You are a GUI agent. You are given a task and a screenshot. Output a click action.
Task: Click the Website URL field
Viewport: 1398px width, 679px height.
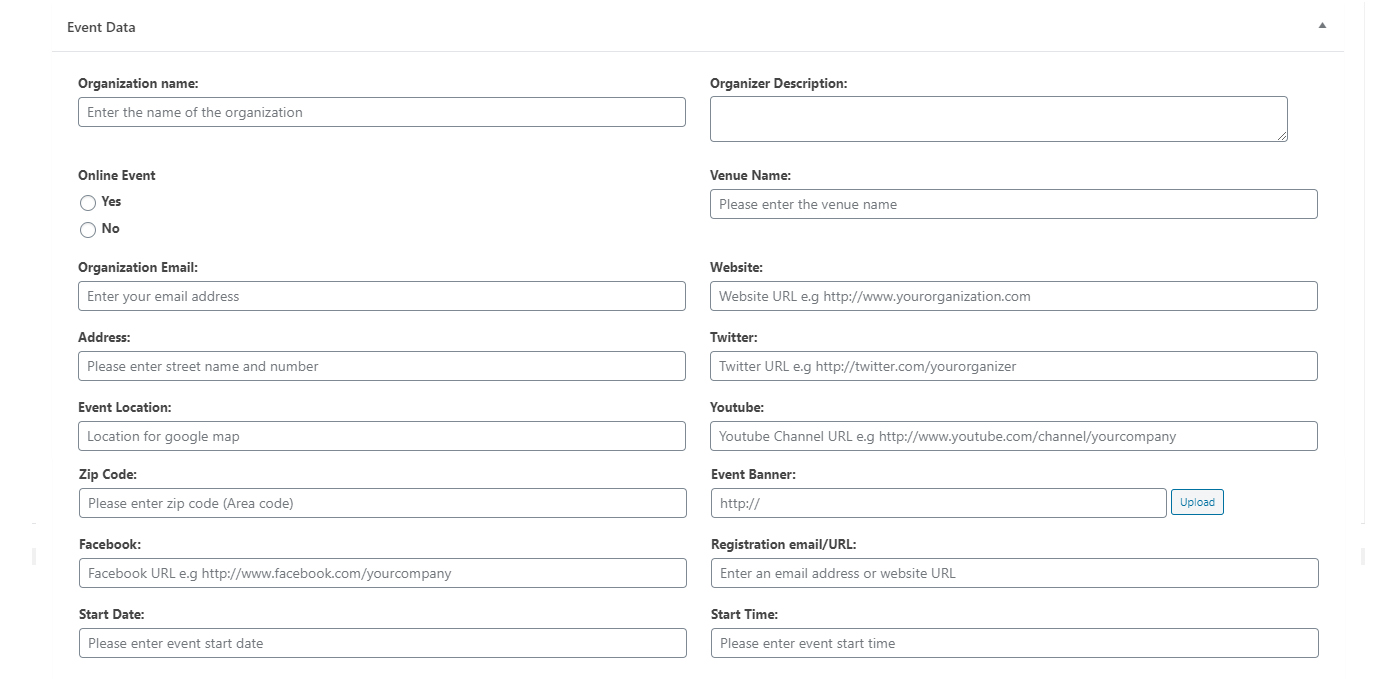(1013, 296)
